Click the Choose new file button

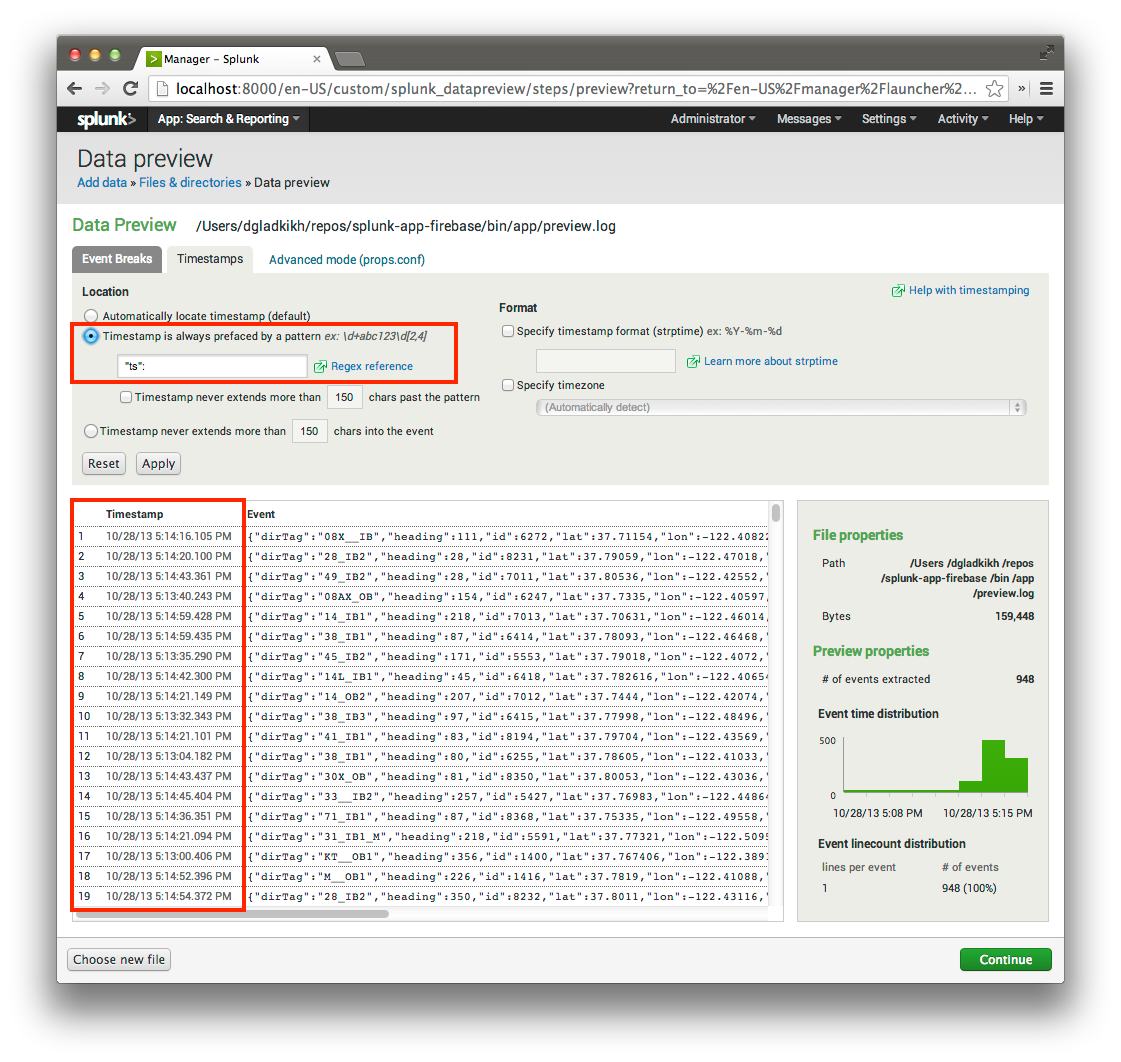(x=119, y=960)
